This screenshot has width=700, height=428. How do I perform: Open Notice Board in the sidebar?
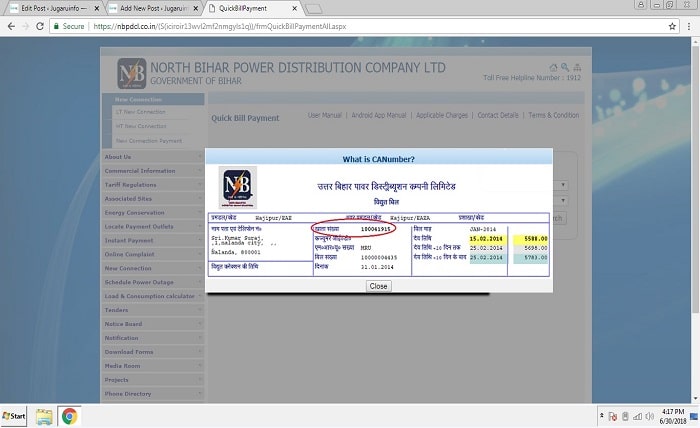[x=153, y=324]
